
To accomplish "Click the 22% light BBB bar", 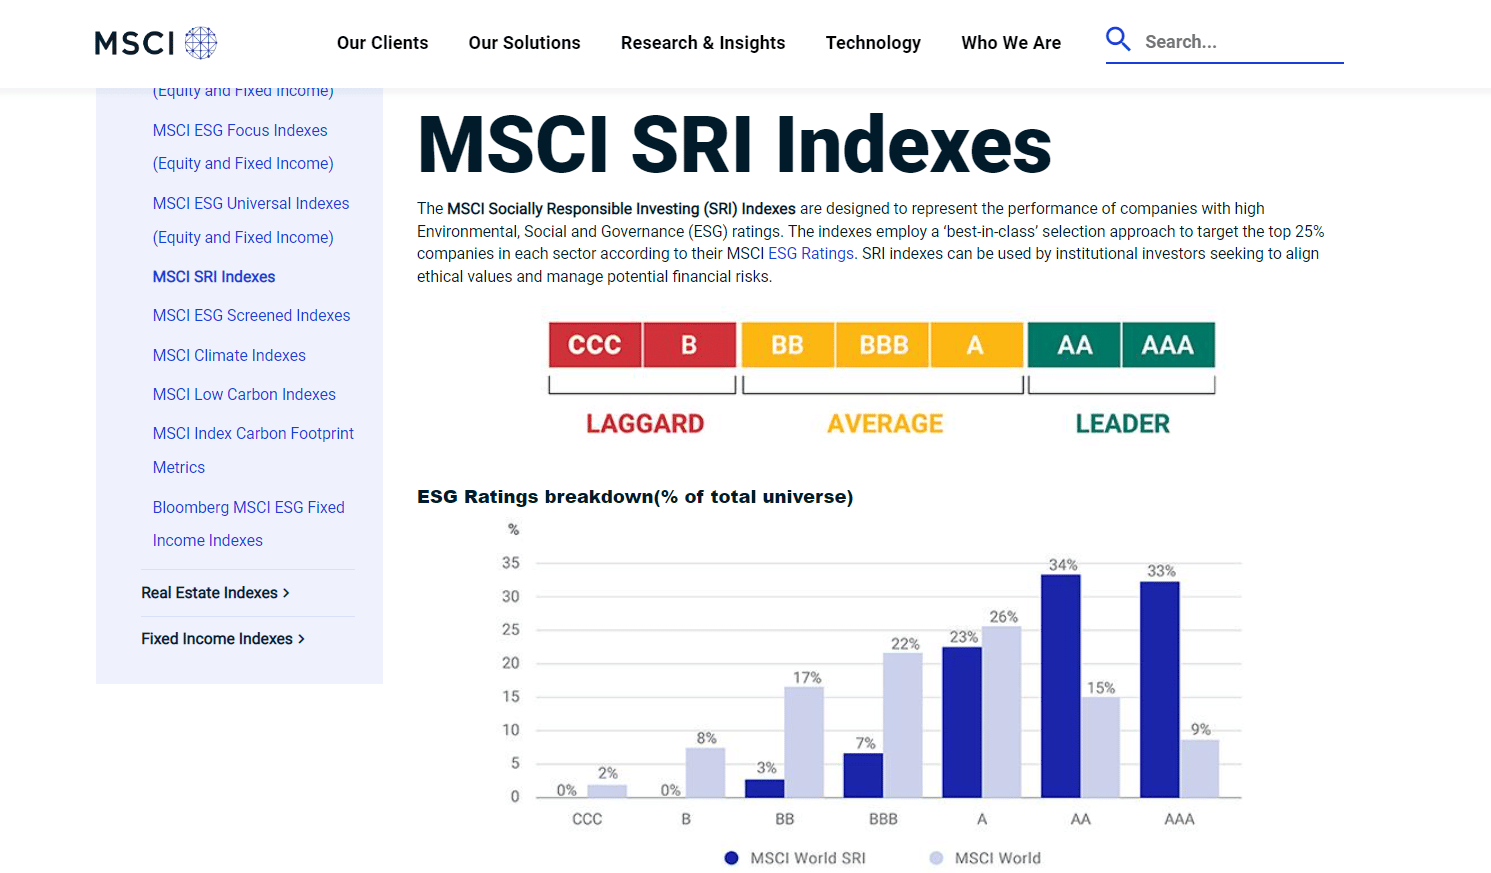I will coord(903,725).
